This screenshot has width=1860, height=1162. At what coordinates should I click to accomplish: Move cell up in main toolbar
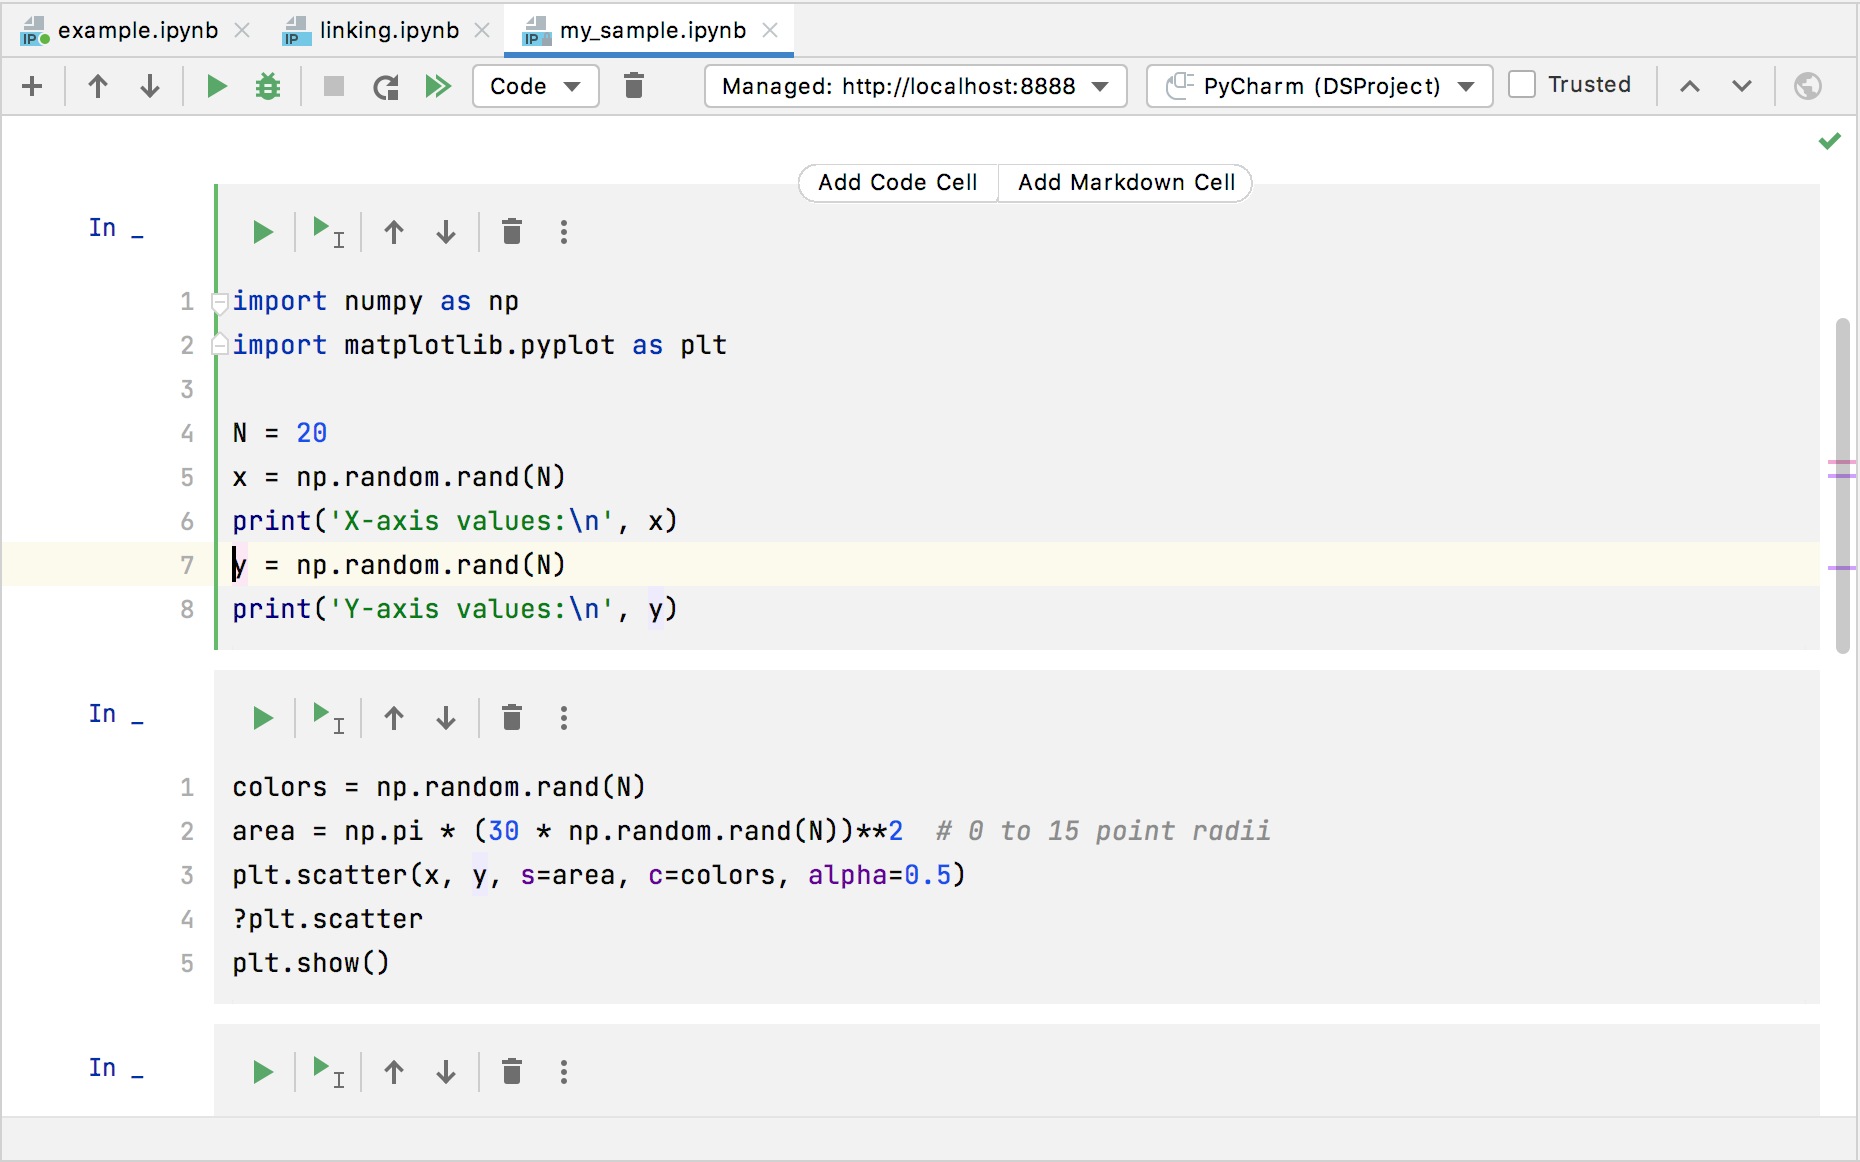(x=98, y=86)
